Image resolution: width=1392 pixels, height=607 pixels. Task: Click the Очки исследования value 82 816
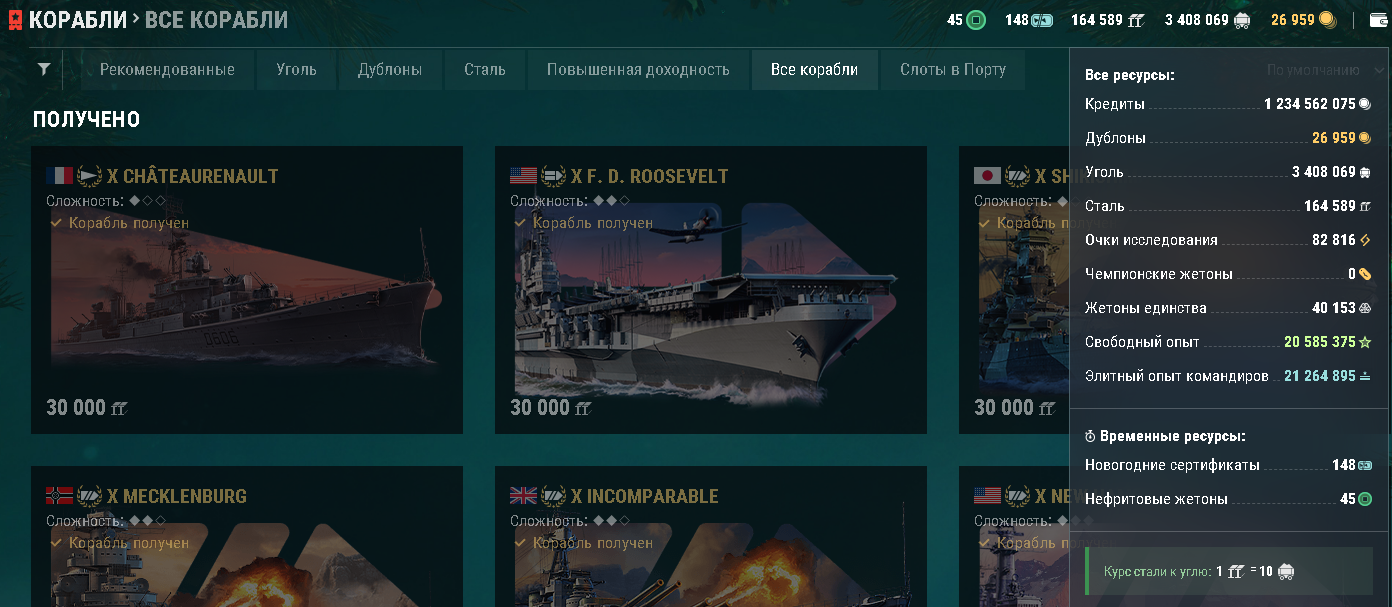[x=1334, y=240]
